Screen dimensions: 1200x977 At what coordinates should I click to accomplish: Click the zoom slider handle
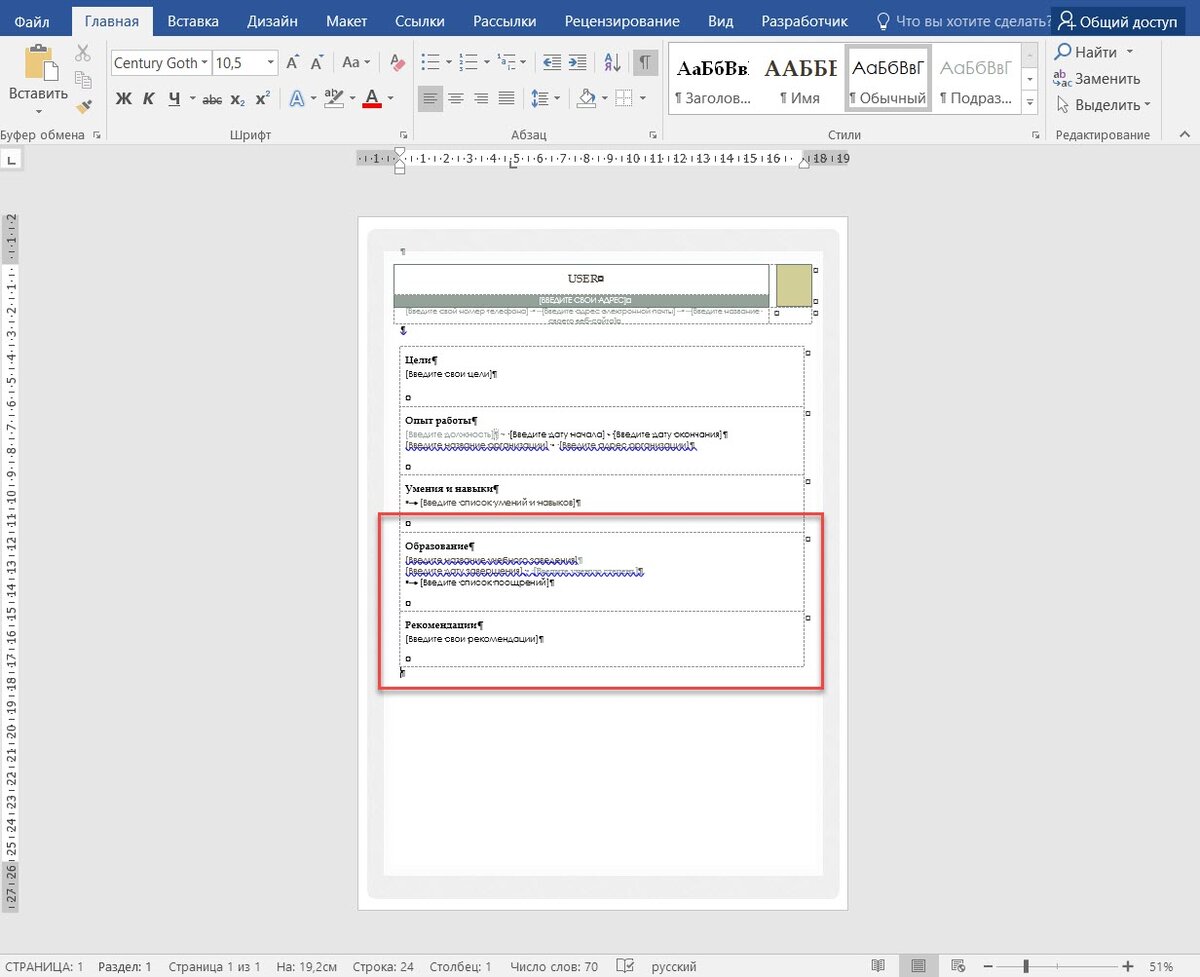click(x=1026, y=966)
